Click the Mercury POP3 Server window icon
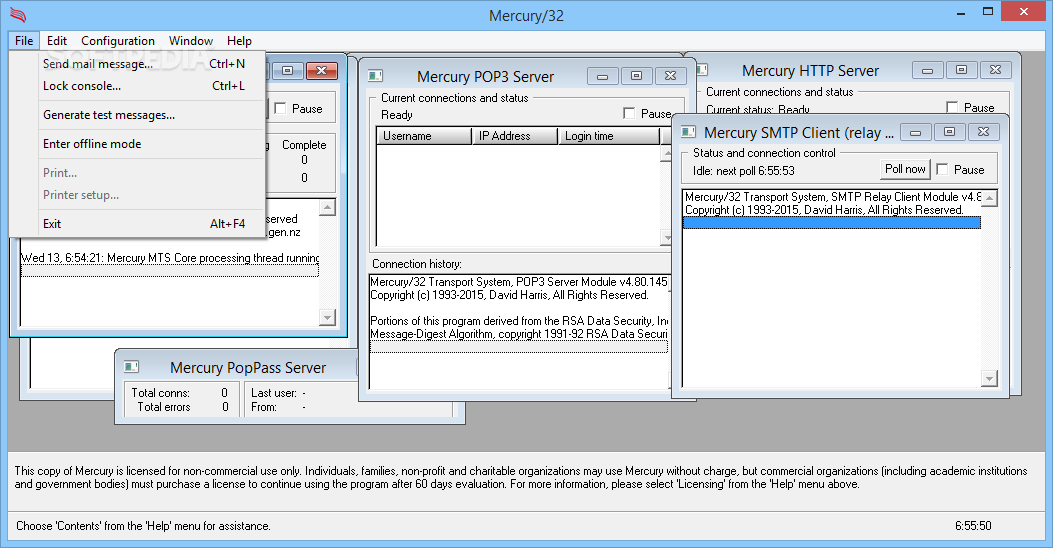 pos(375,76)
